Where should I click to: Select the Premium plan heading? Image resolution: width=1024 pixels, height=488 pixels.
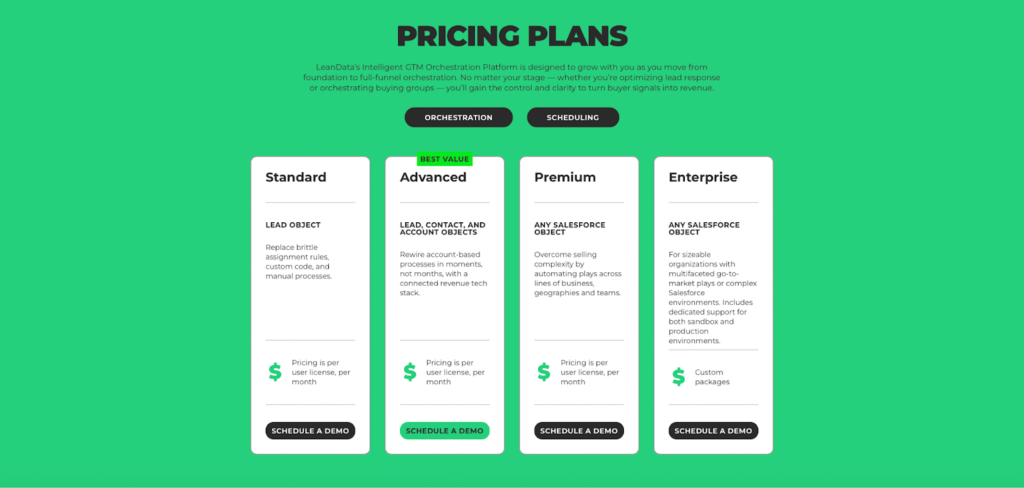click(x=565, y=177)
